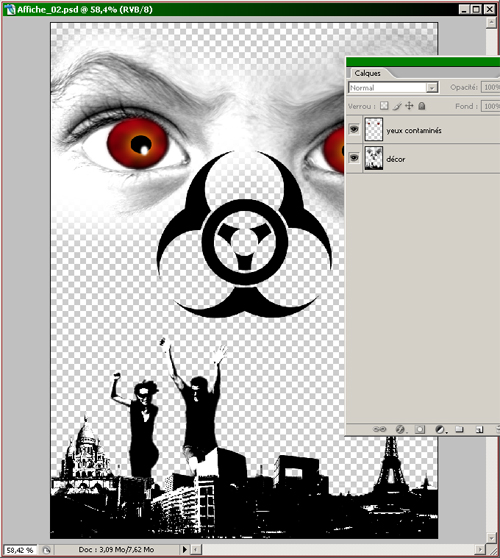Screen dimensions: 500x558
Task: Click the document icon in the status bar
Action: (x=46, y=550)
